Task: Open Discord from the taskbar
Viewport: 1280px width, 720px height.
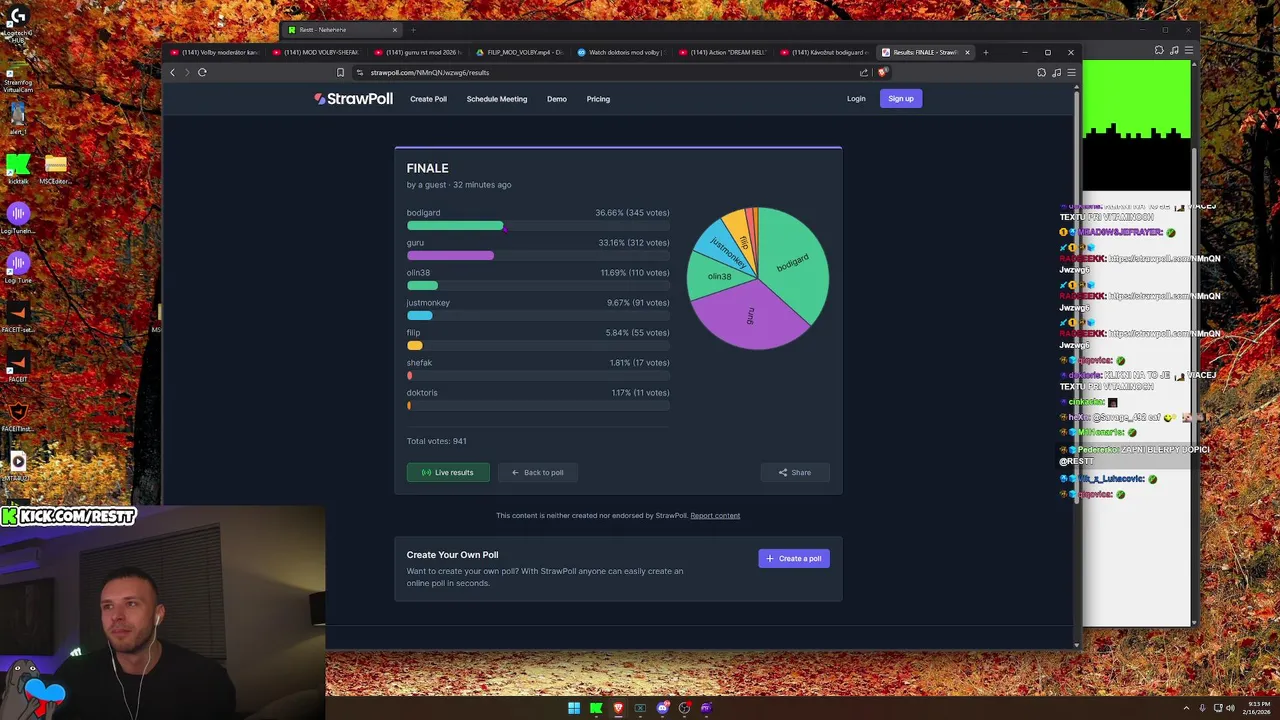Action: (662, 708)
